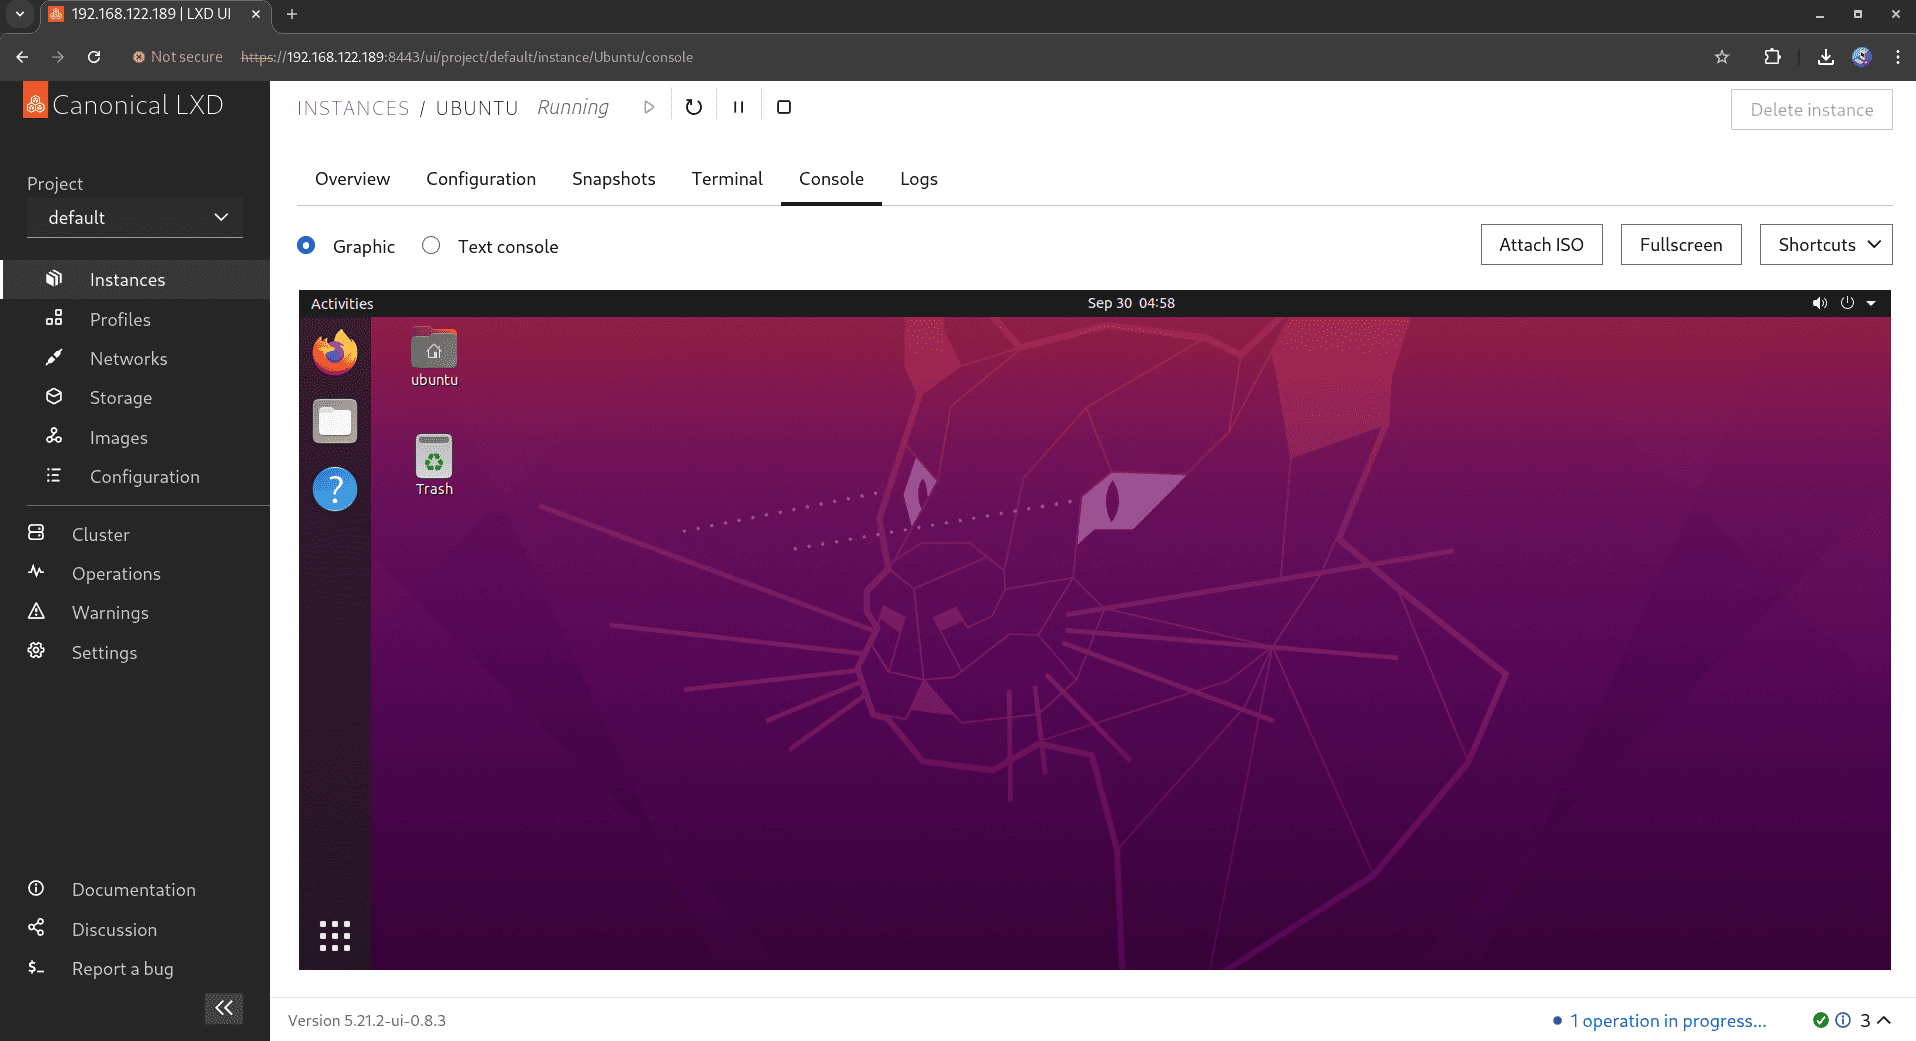Open browser extensions puzzle icon

(1773, 57)
